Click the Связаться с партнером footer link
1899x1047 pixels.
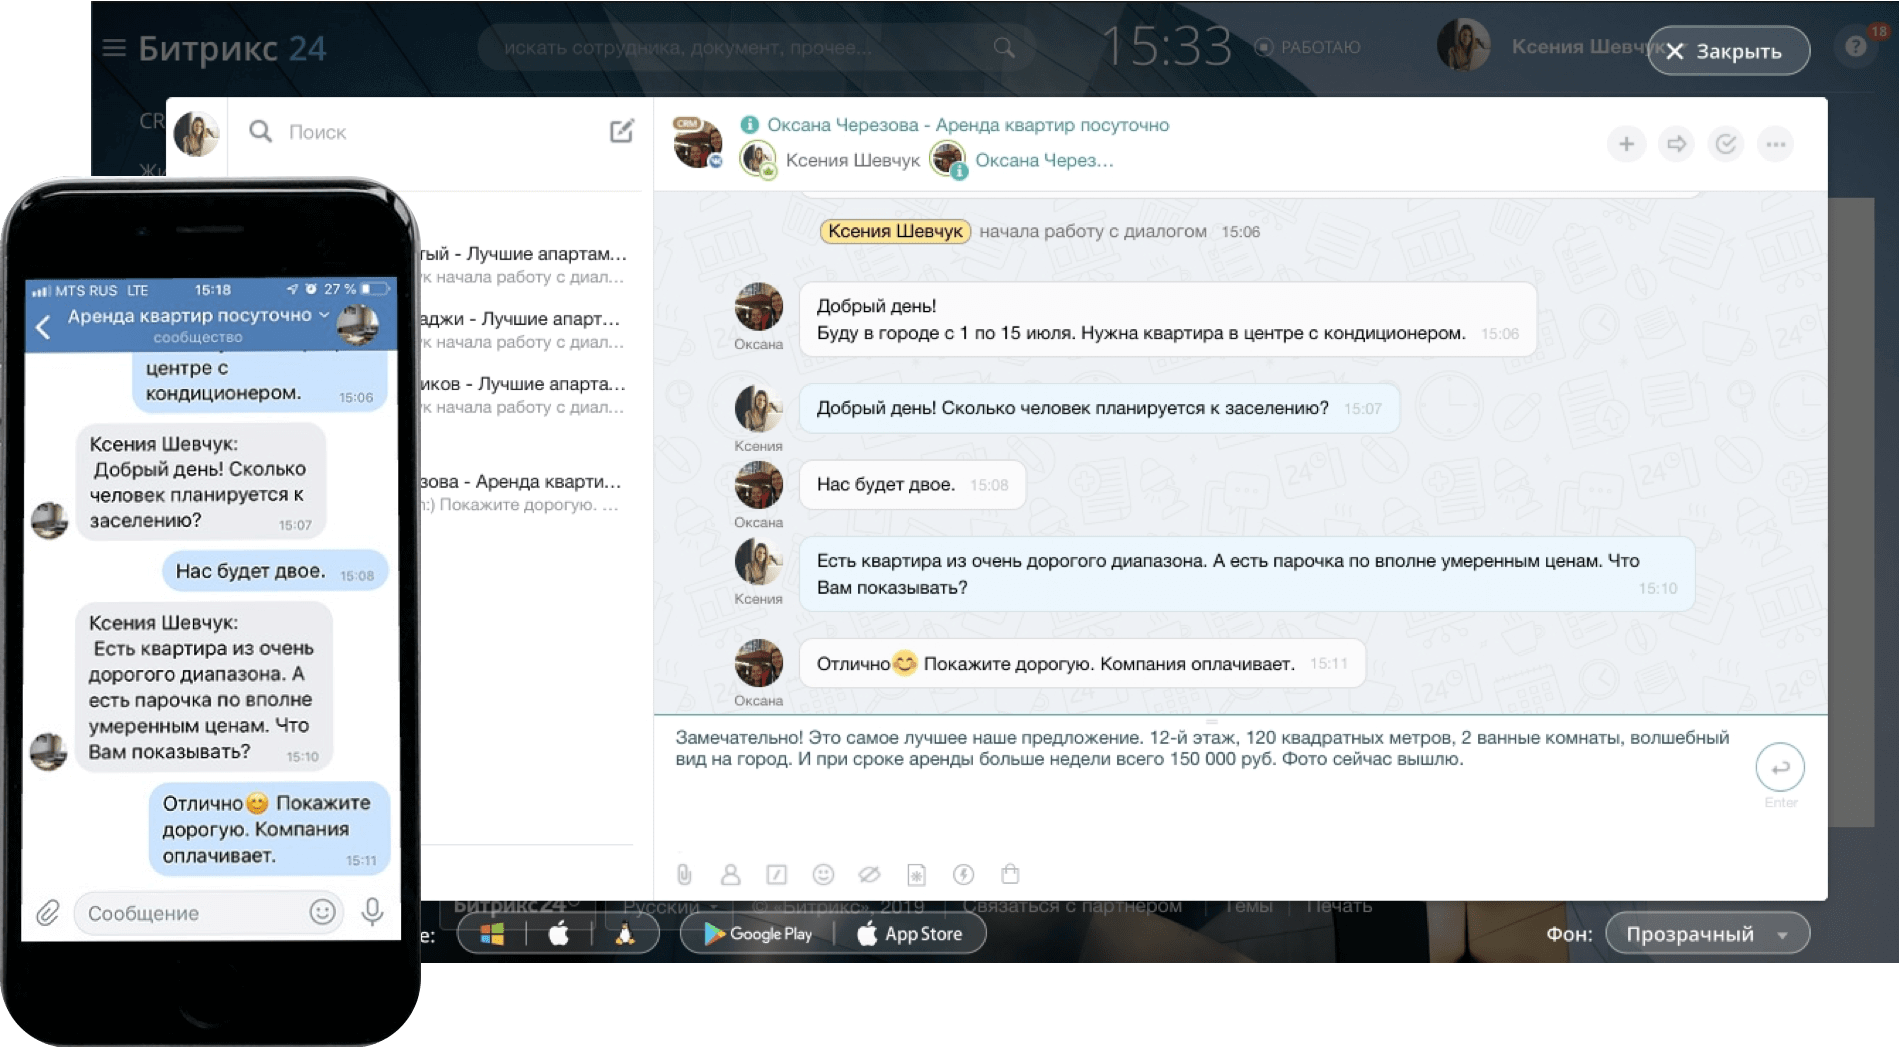click(1072, 906)
